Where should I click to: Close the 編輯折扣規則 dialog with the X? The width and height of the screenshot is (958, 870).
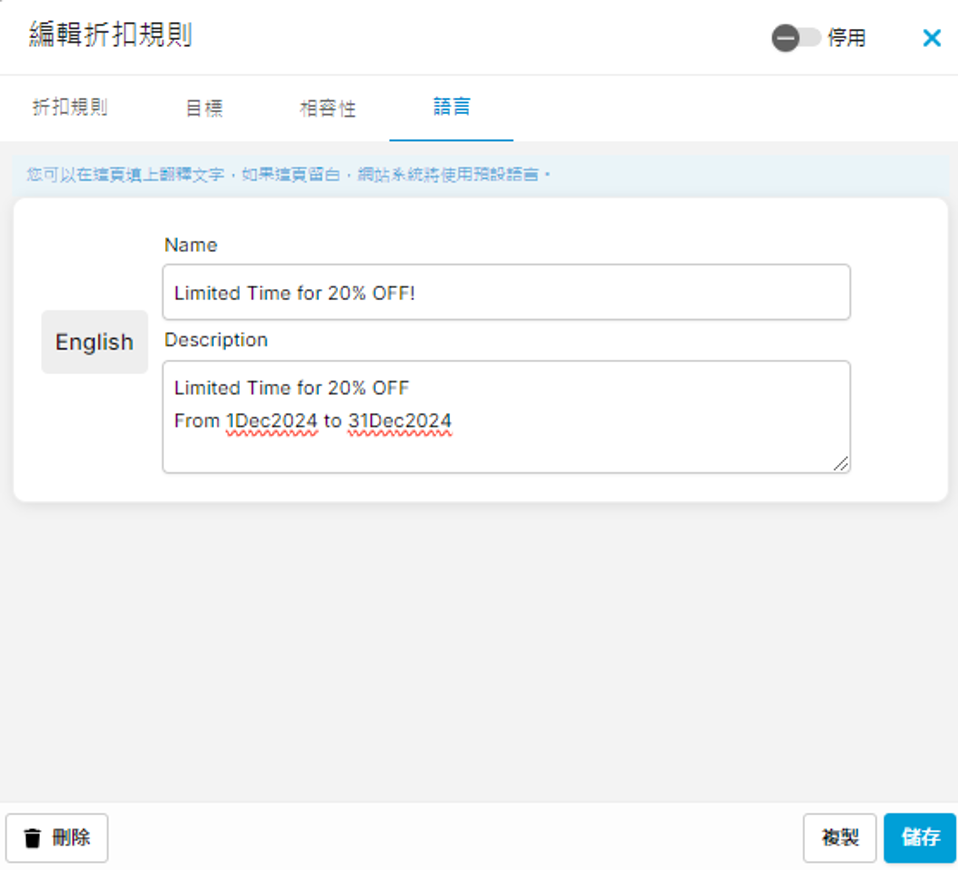pos(931,38)
